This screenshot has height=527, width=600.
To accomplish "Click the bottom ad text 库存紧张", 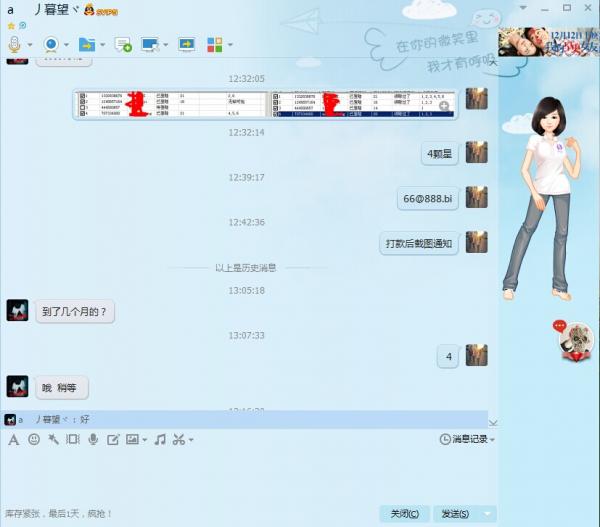I will (58, 514).
